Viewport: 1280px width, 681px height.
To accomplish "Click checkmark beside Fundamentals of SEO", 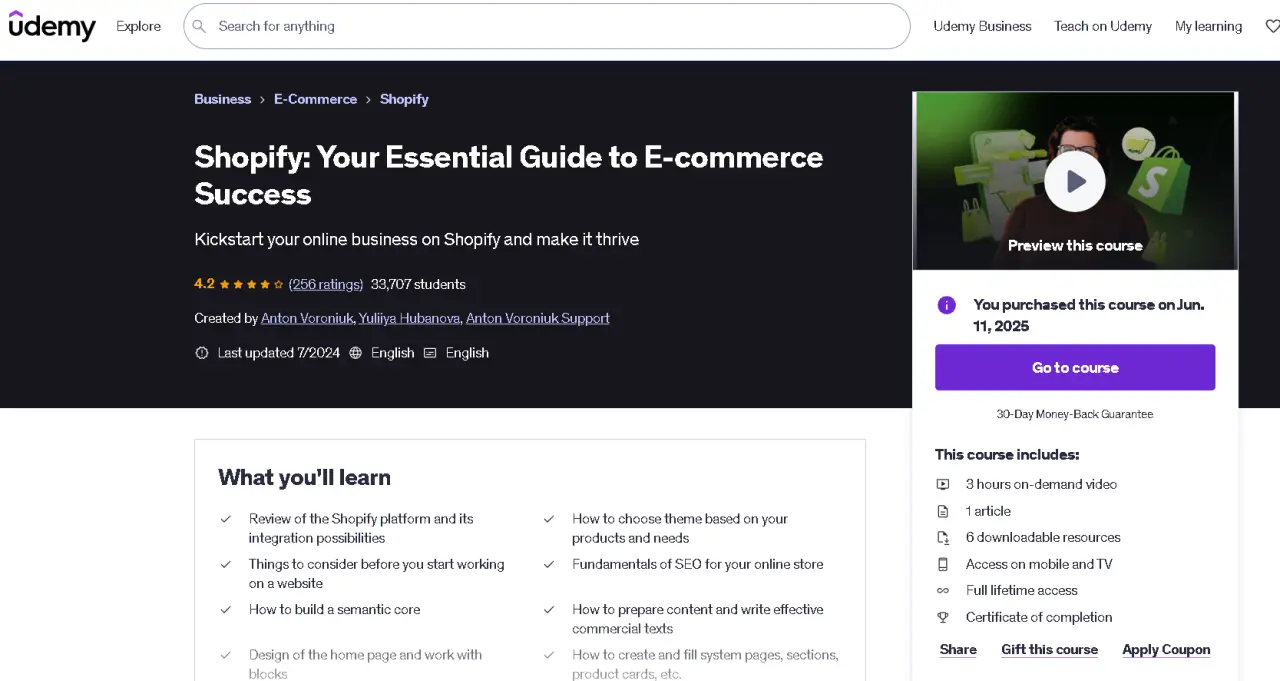I will coord(549,564).
